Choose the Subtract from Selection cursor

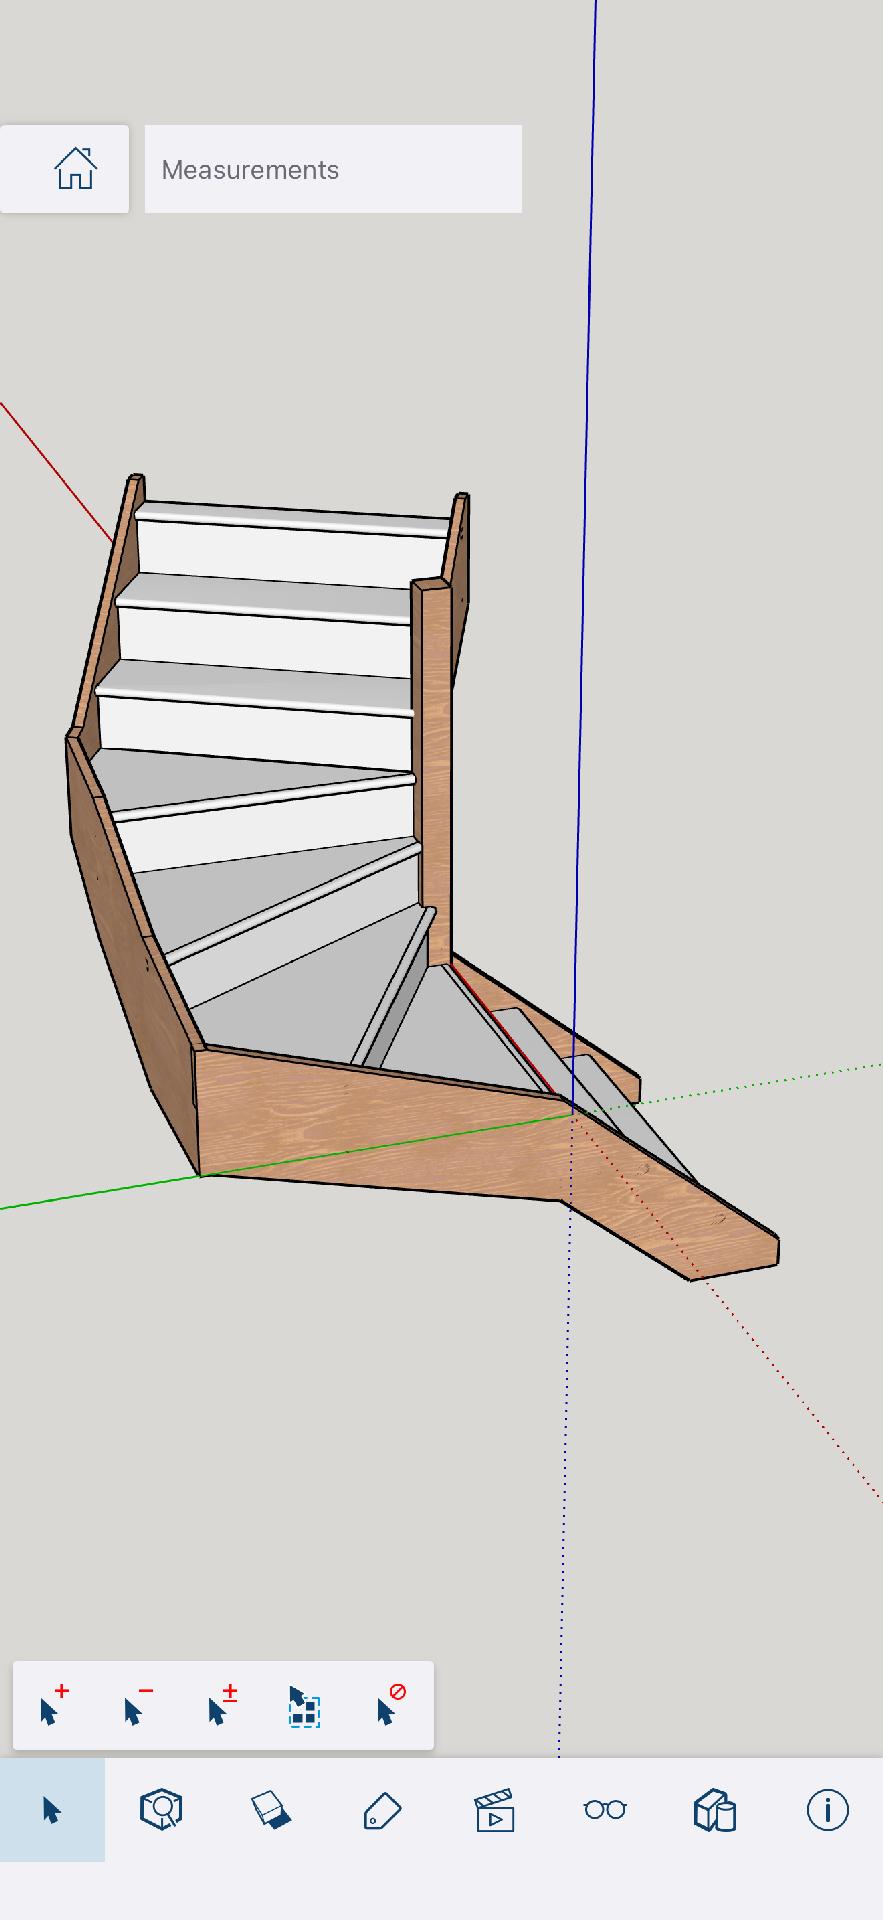click(137, 1706)
